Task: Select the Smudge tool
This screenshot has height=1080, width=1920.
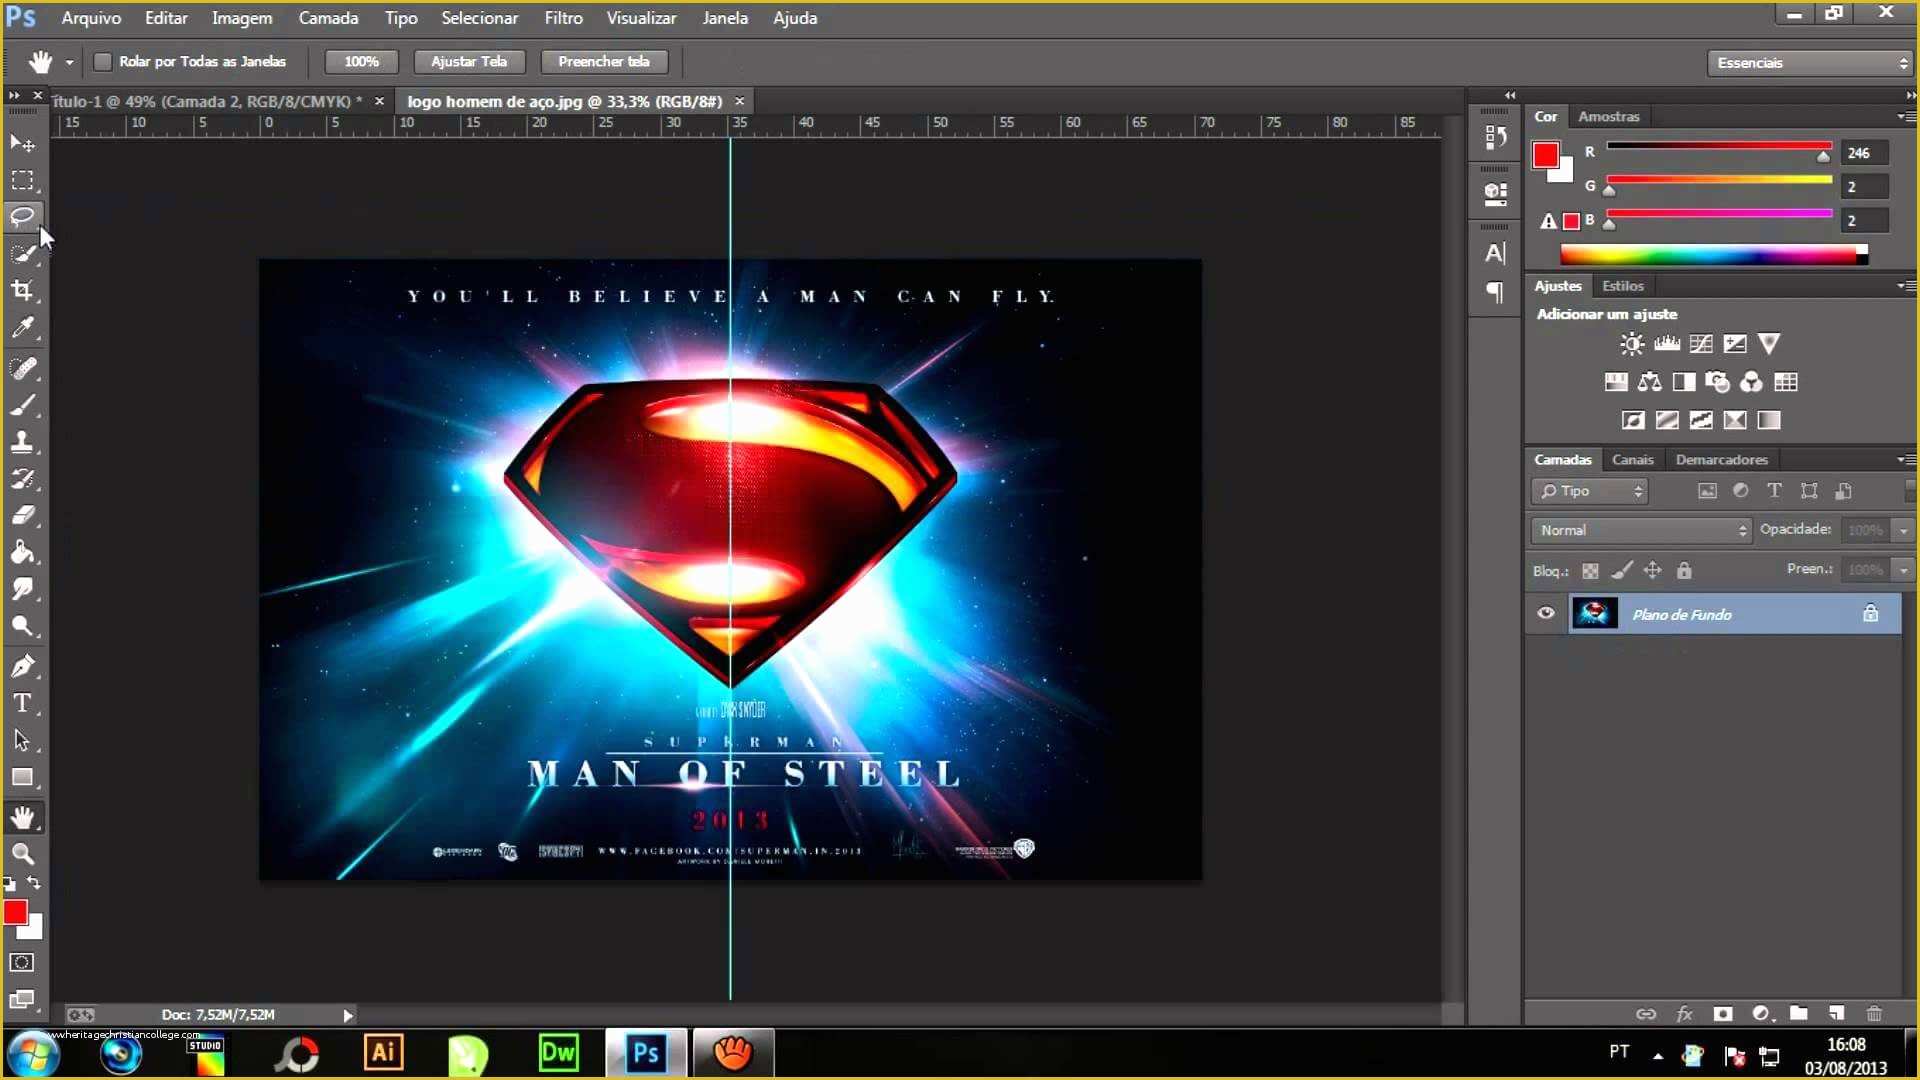Action: 22,589
